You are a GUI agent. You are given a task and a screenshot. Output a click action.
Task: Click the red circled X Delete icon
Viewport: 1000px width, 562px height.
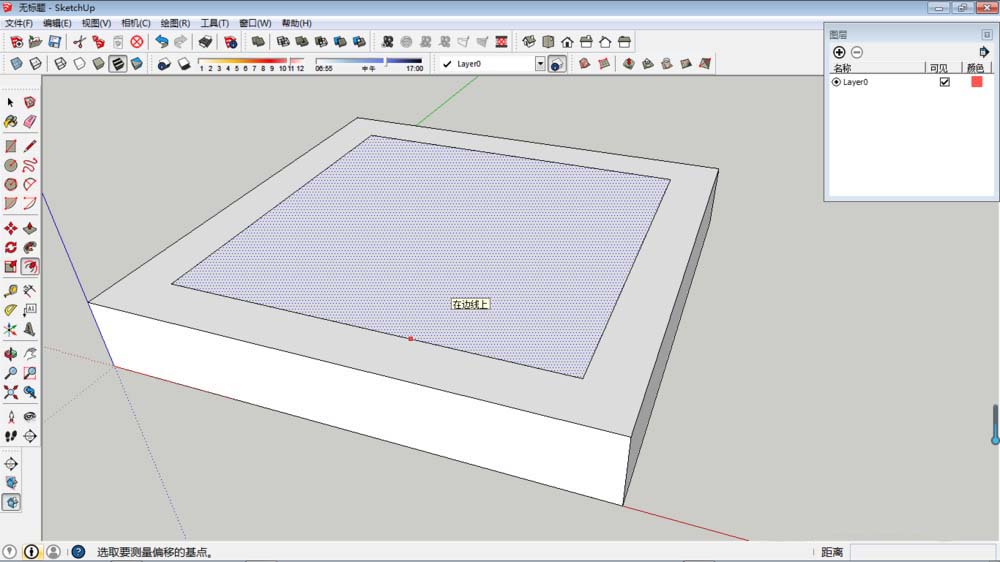point(137,42)
